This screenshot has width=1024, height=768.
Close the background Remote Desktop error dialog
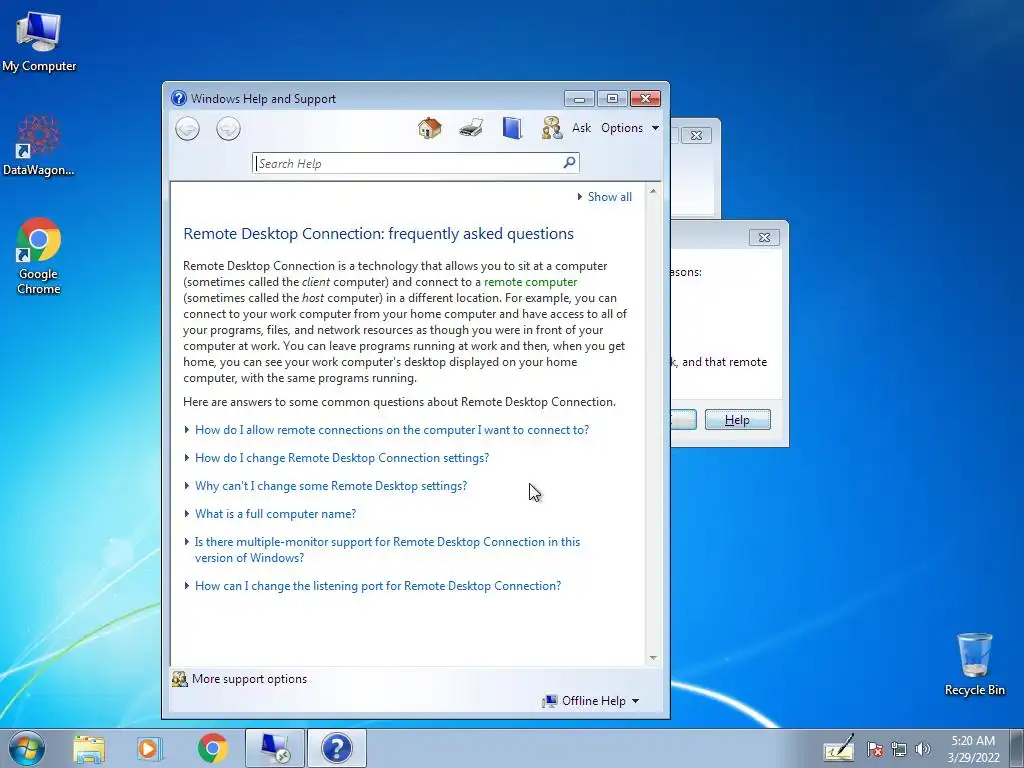point(764,237)
